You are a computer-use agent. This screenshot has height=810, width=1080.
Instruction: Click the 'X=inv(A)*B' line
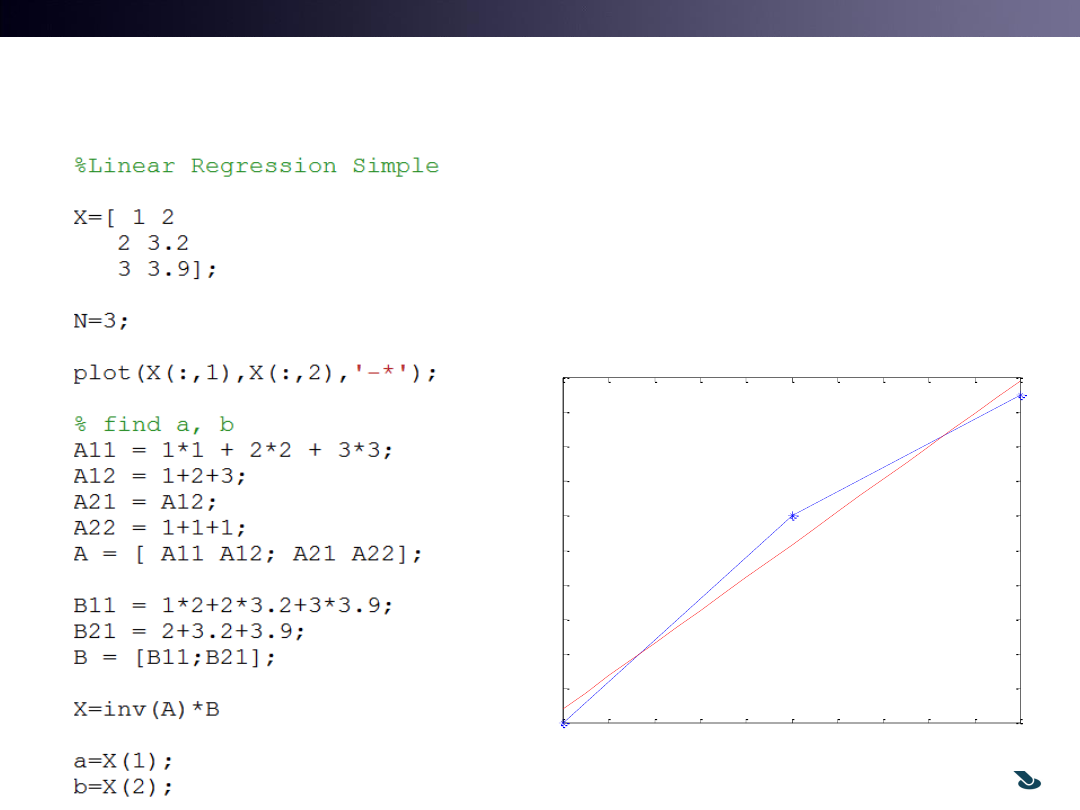pos(147,710)
